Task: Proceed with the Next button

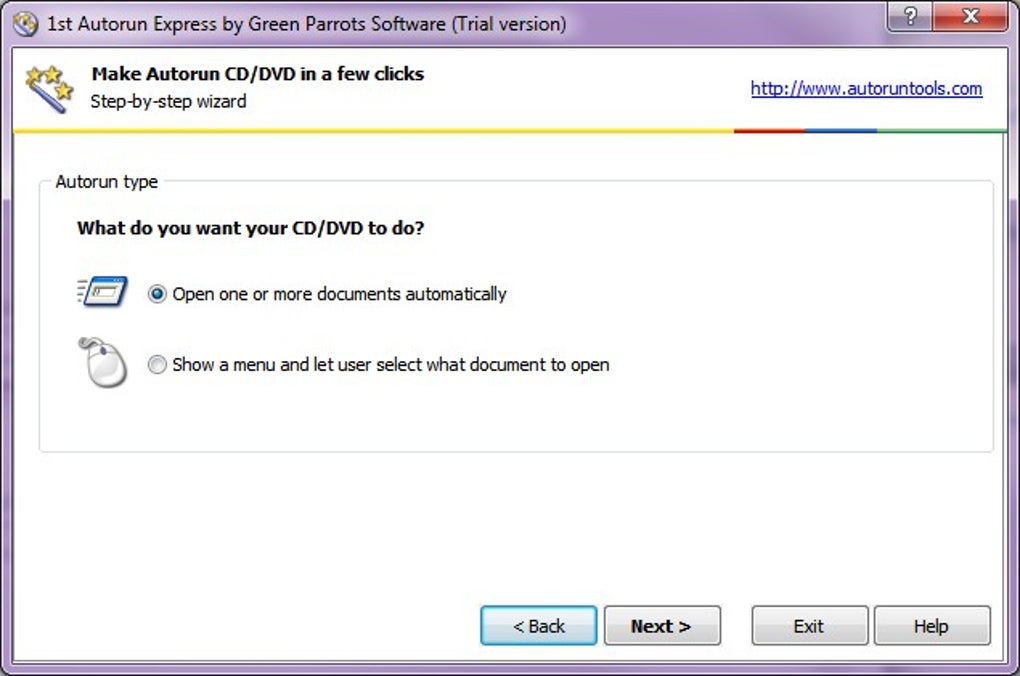Action: click(x=661, y=626)
